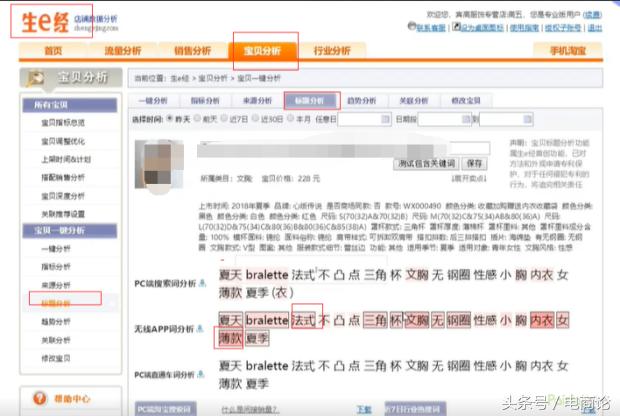Open 趋势分析 in the sidebar

tap(56, 321)
